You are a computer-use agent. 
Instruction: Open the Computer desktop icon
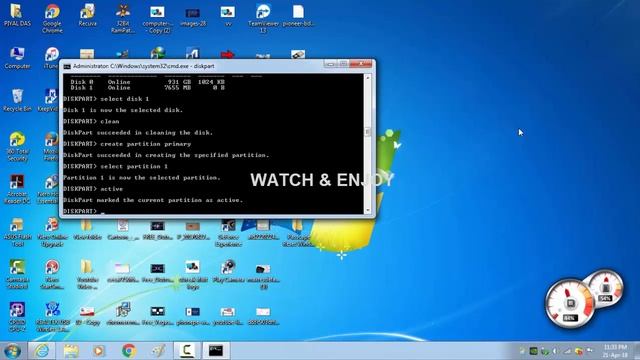(17, 58)
